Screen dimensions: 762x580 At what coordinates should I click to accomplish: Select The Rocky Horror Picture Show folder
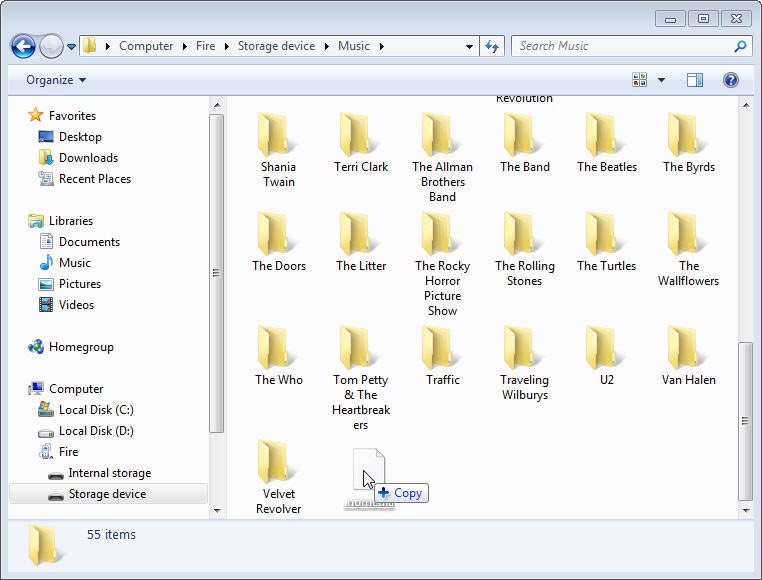442,264
